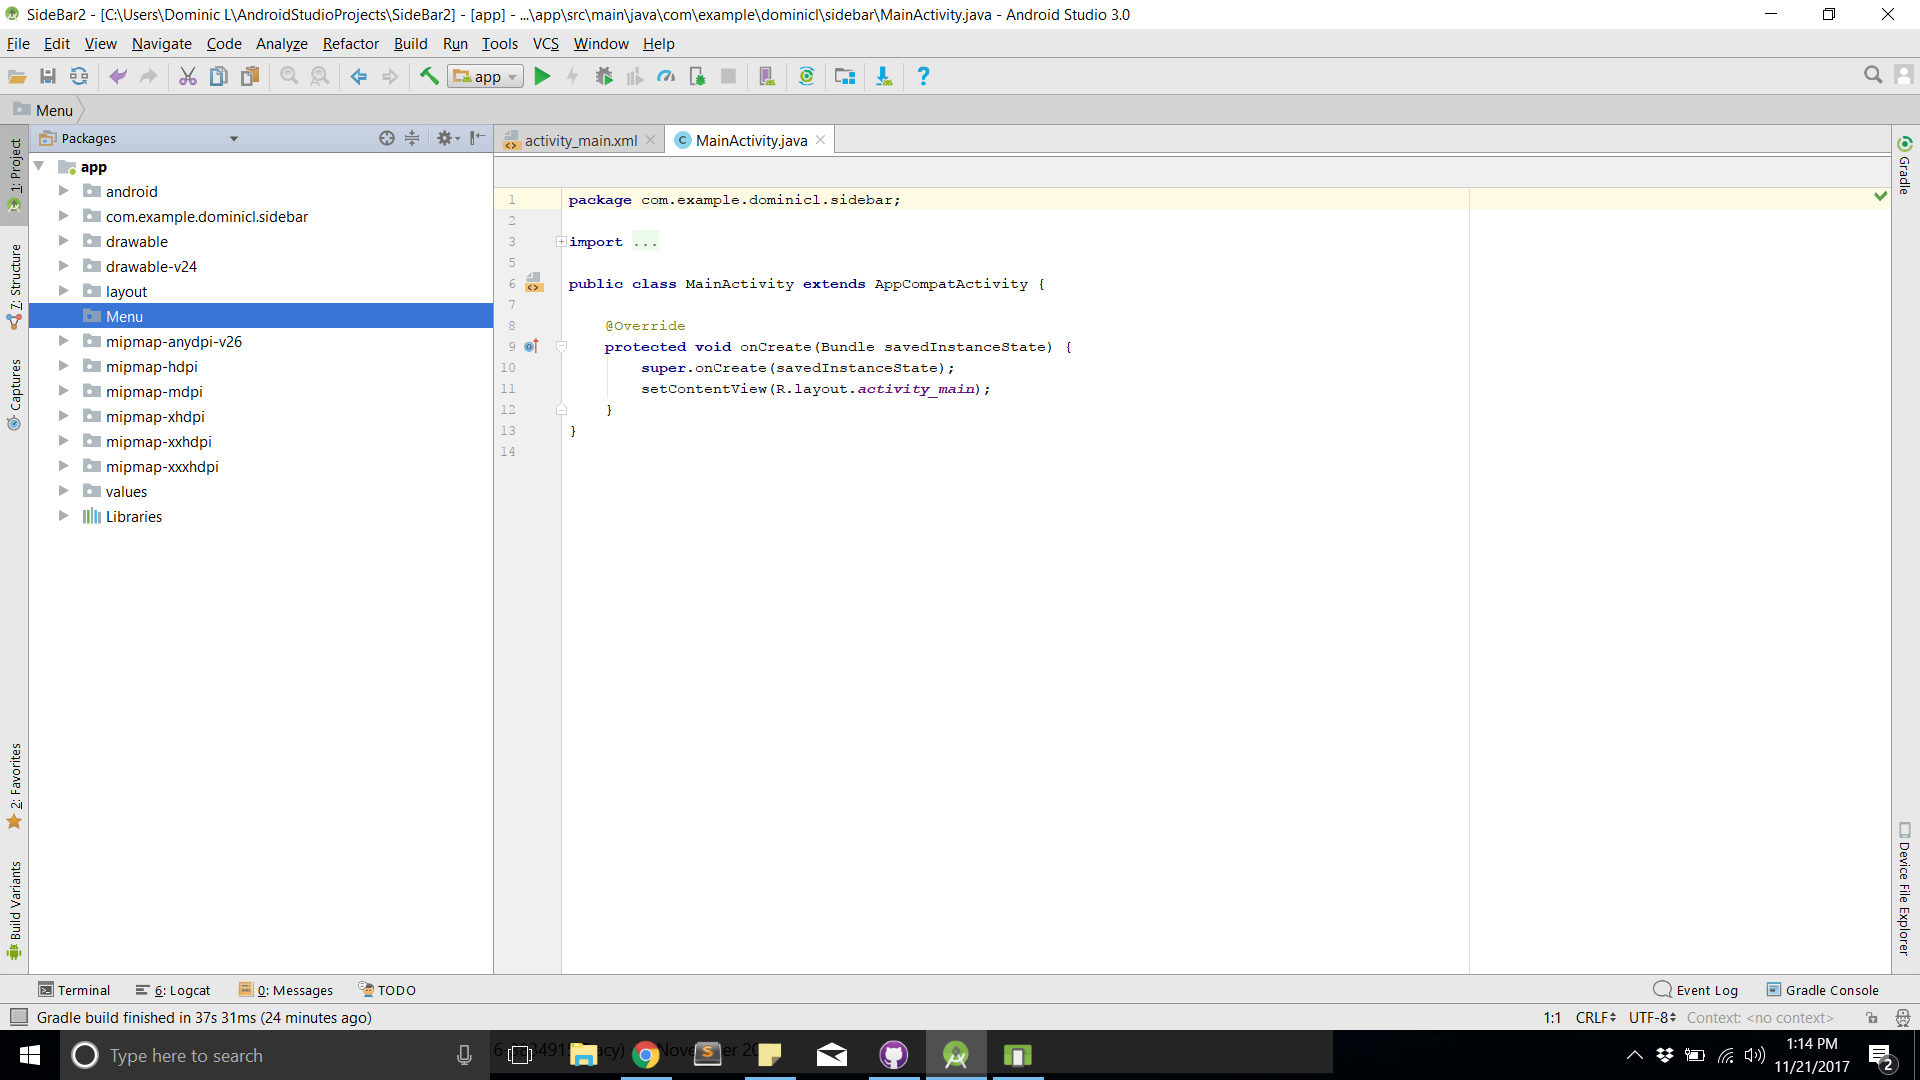Click the Profile app gauge icon
Screen dimensions: 1920x1080
pyautogui.click(x=666, y=76)
